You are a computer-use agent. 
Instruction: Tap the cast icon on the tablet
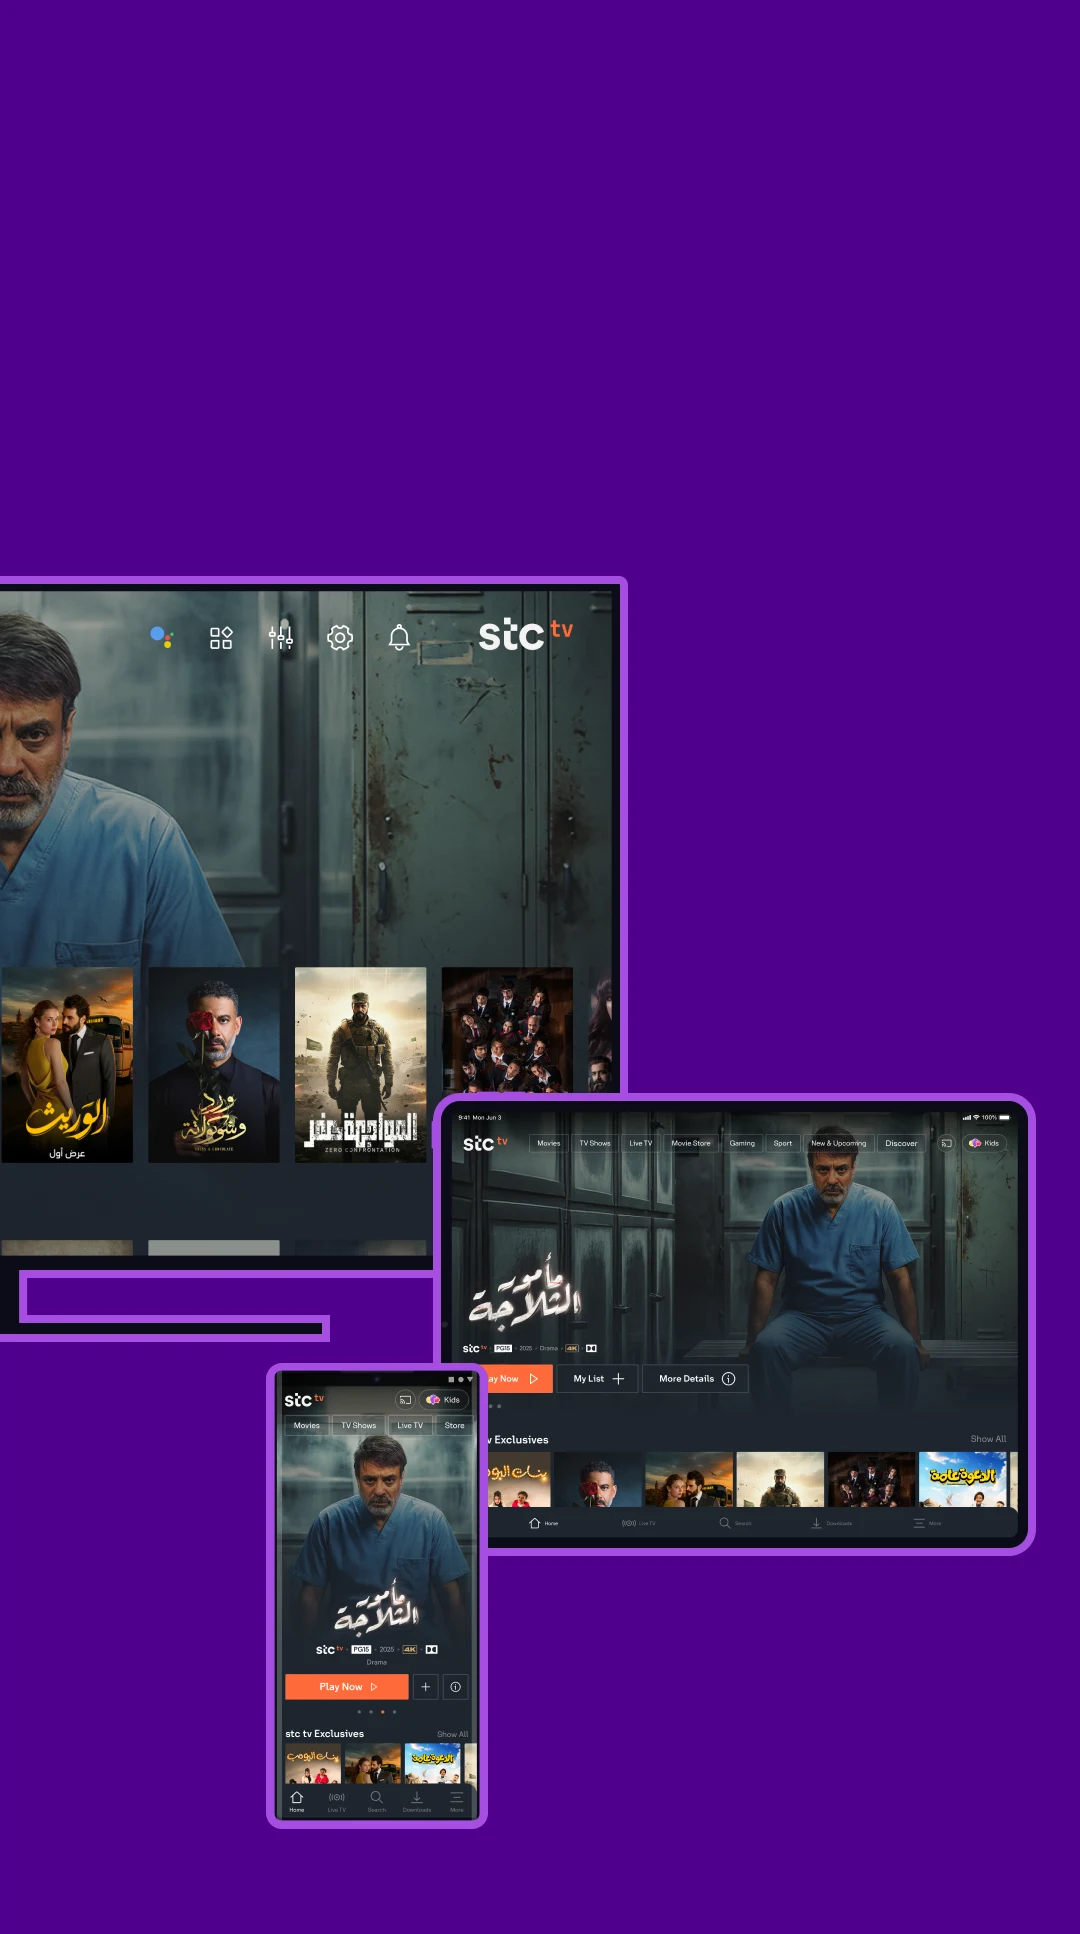(946, 1143)
